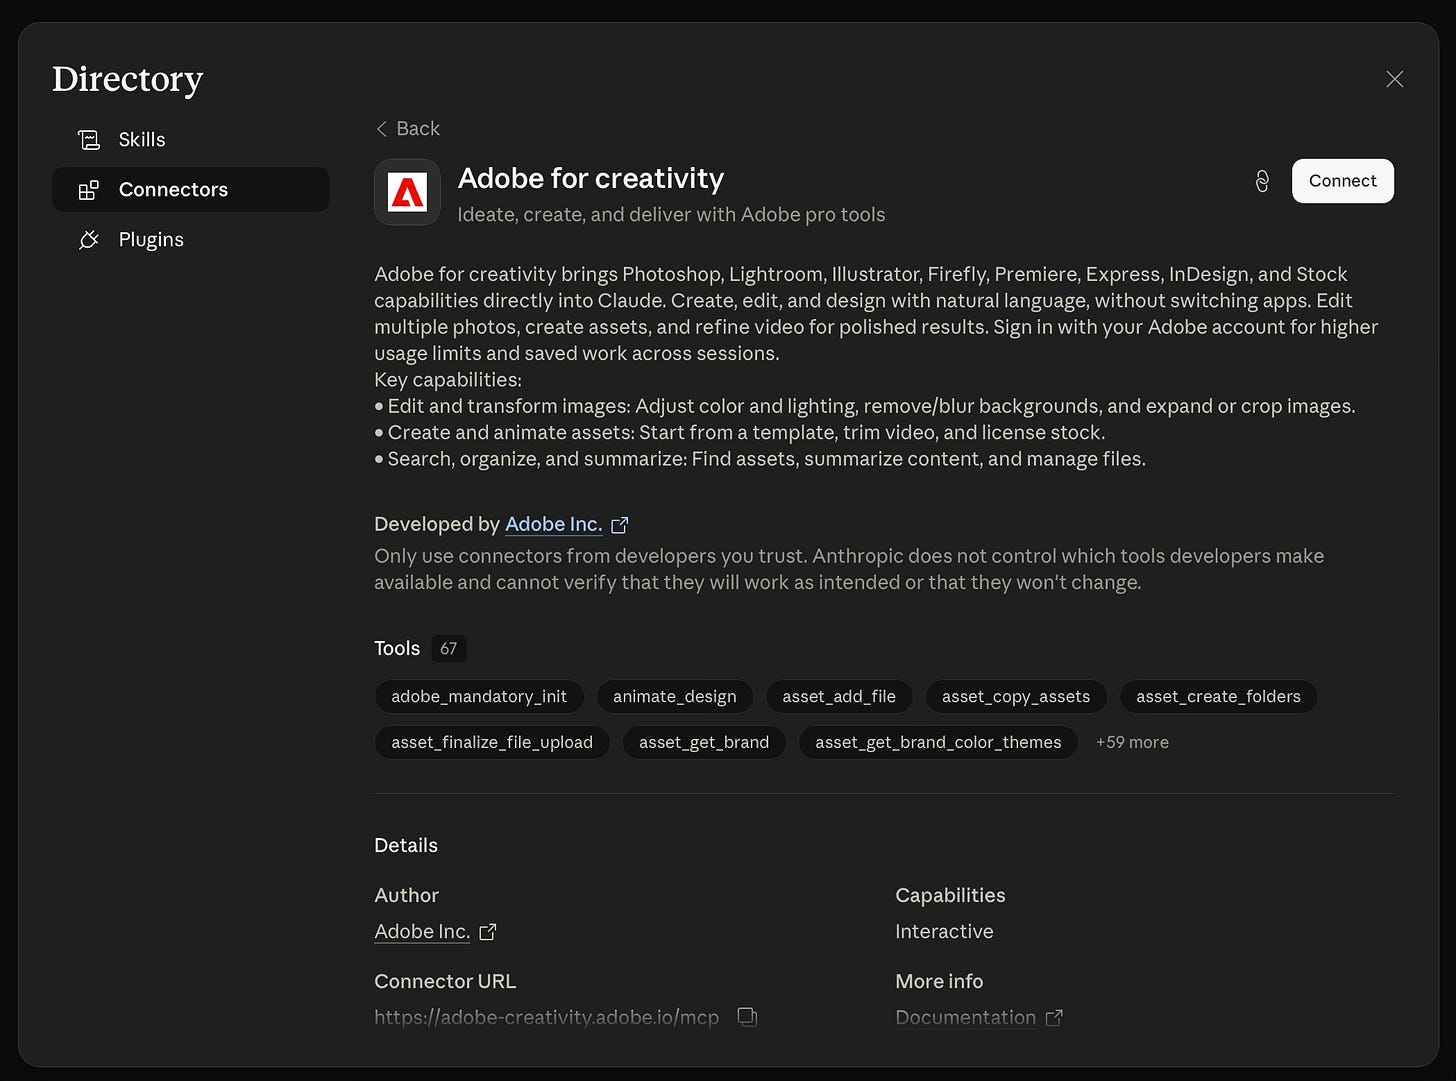Click the Capabilities label
The width and height of the screenshot is (1456, 1081).
(x=950, y=895)
